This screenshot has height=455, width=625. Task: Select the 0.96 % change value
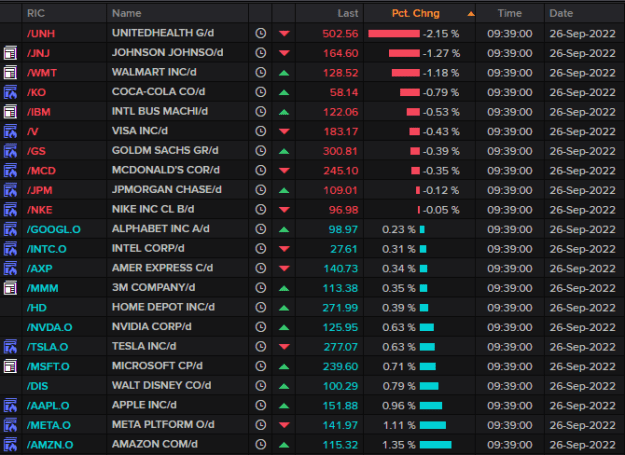pos(399,406)
